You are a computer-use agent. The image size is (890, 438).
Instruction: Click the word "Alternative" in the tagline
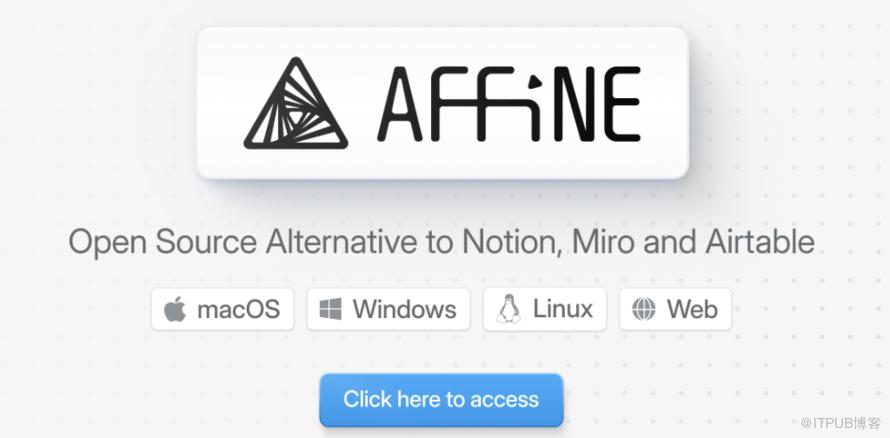coord(341,242)
